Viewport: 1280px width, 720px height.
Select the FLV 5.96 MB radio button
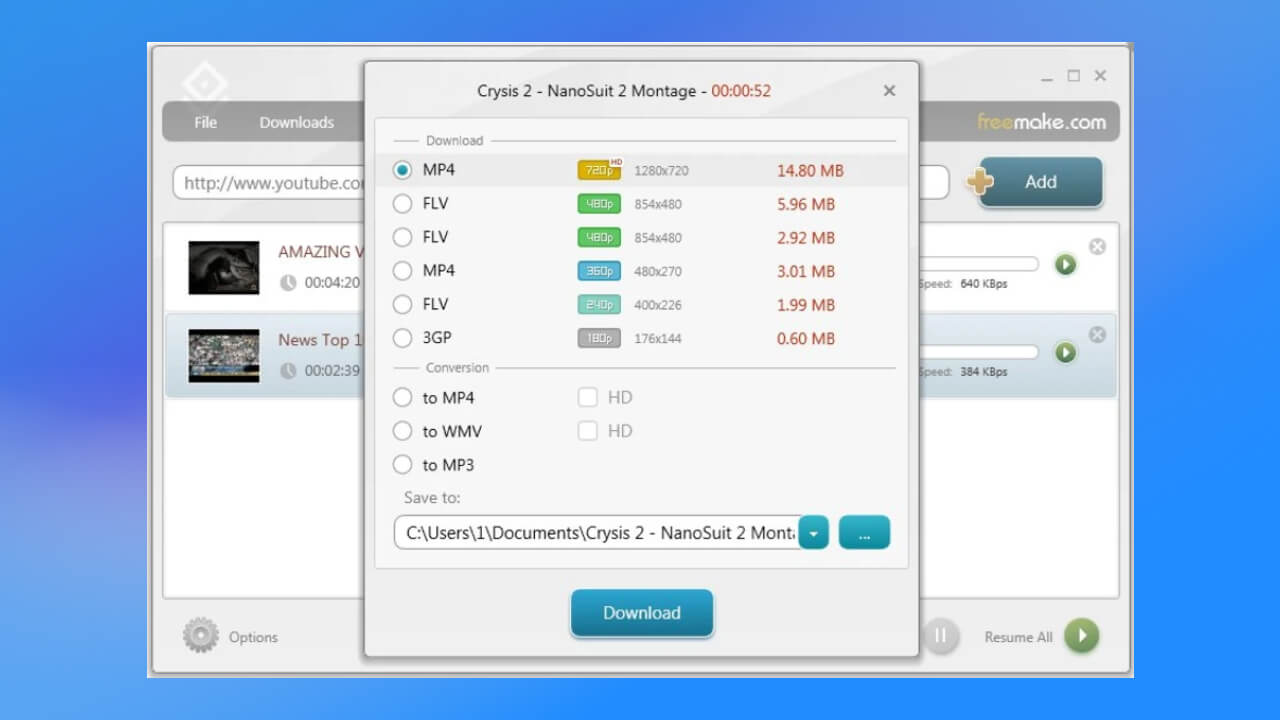[x=402, y=204]
